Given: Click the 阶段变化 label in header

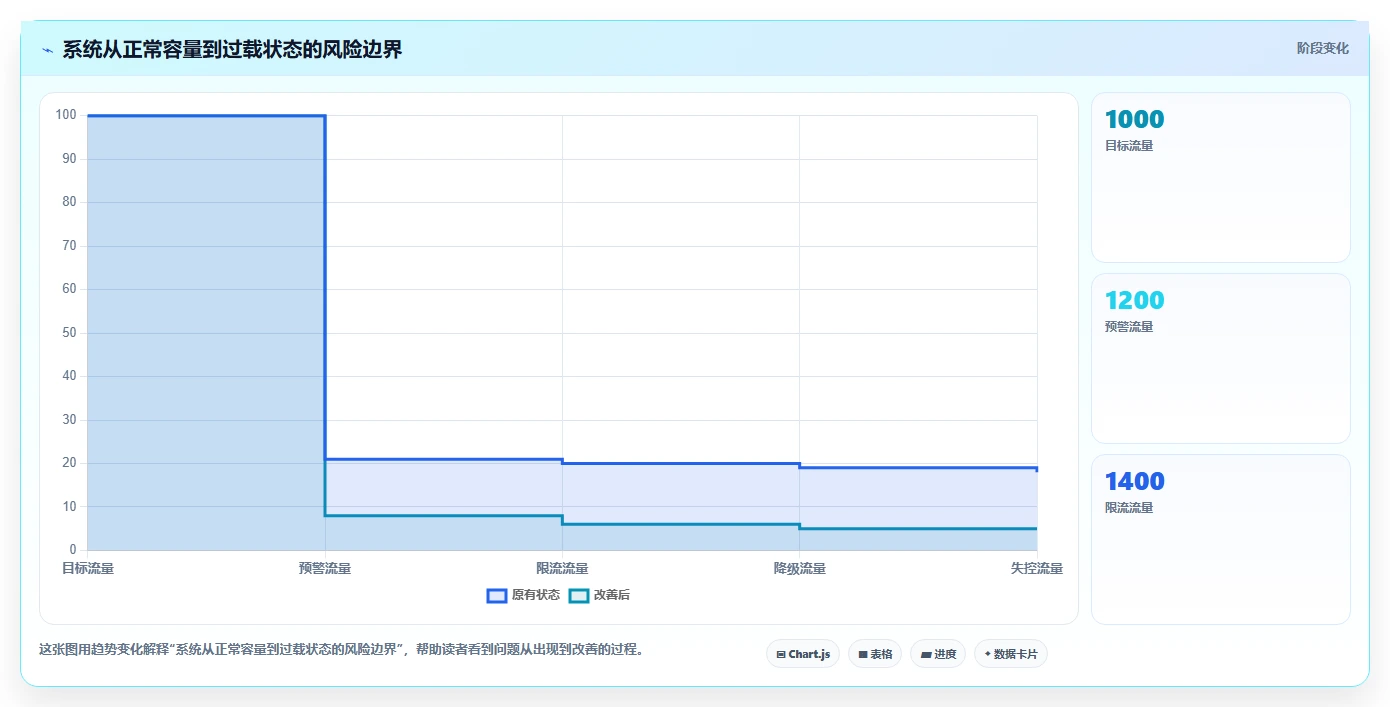Looking at the screenshot, I should (1323, 48).
